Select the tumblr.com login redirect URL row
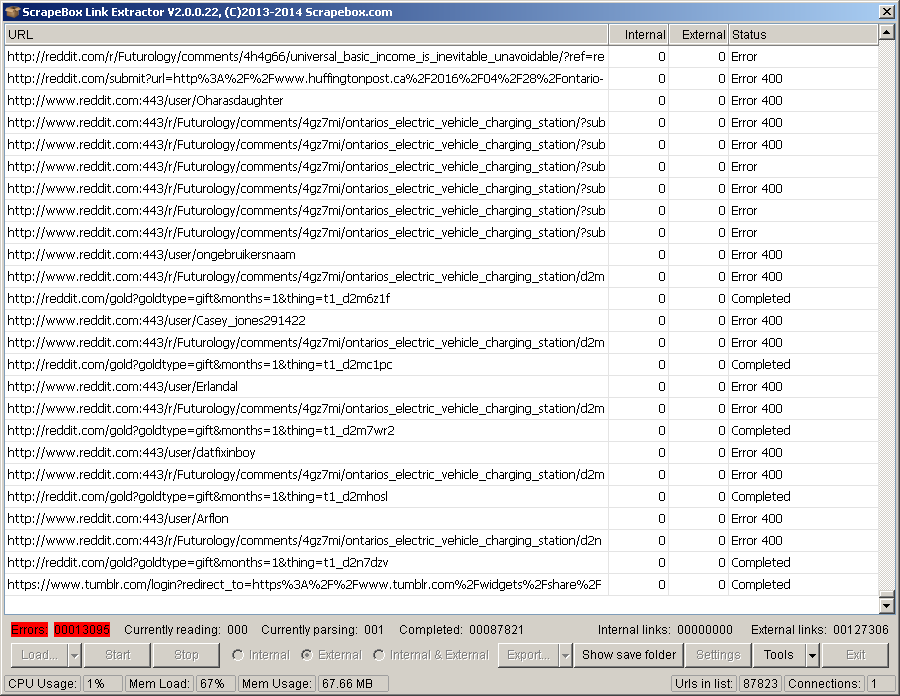The width and height of the screenshot is (900, 696). pyautogui.click(x=441, y=585)
